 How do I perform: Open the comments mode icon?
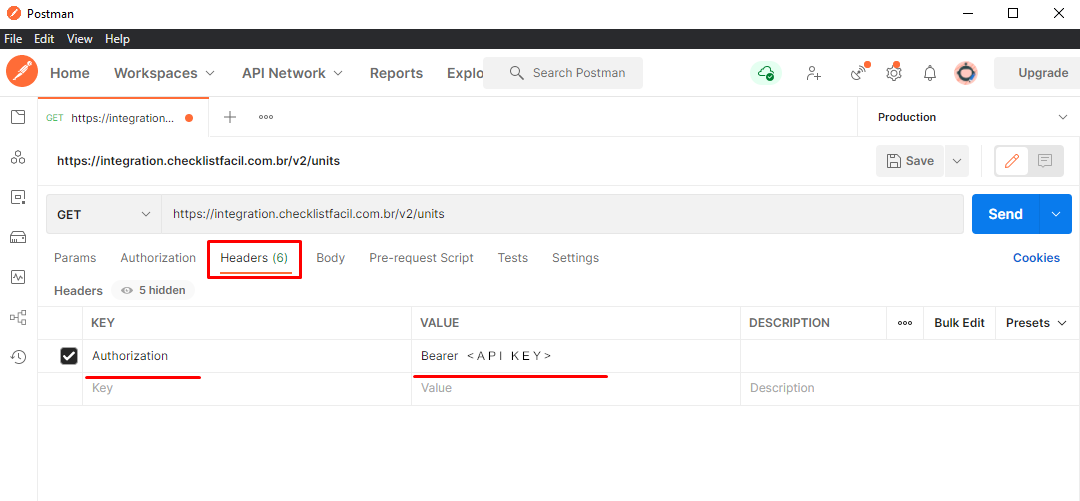click(1045, 161)
